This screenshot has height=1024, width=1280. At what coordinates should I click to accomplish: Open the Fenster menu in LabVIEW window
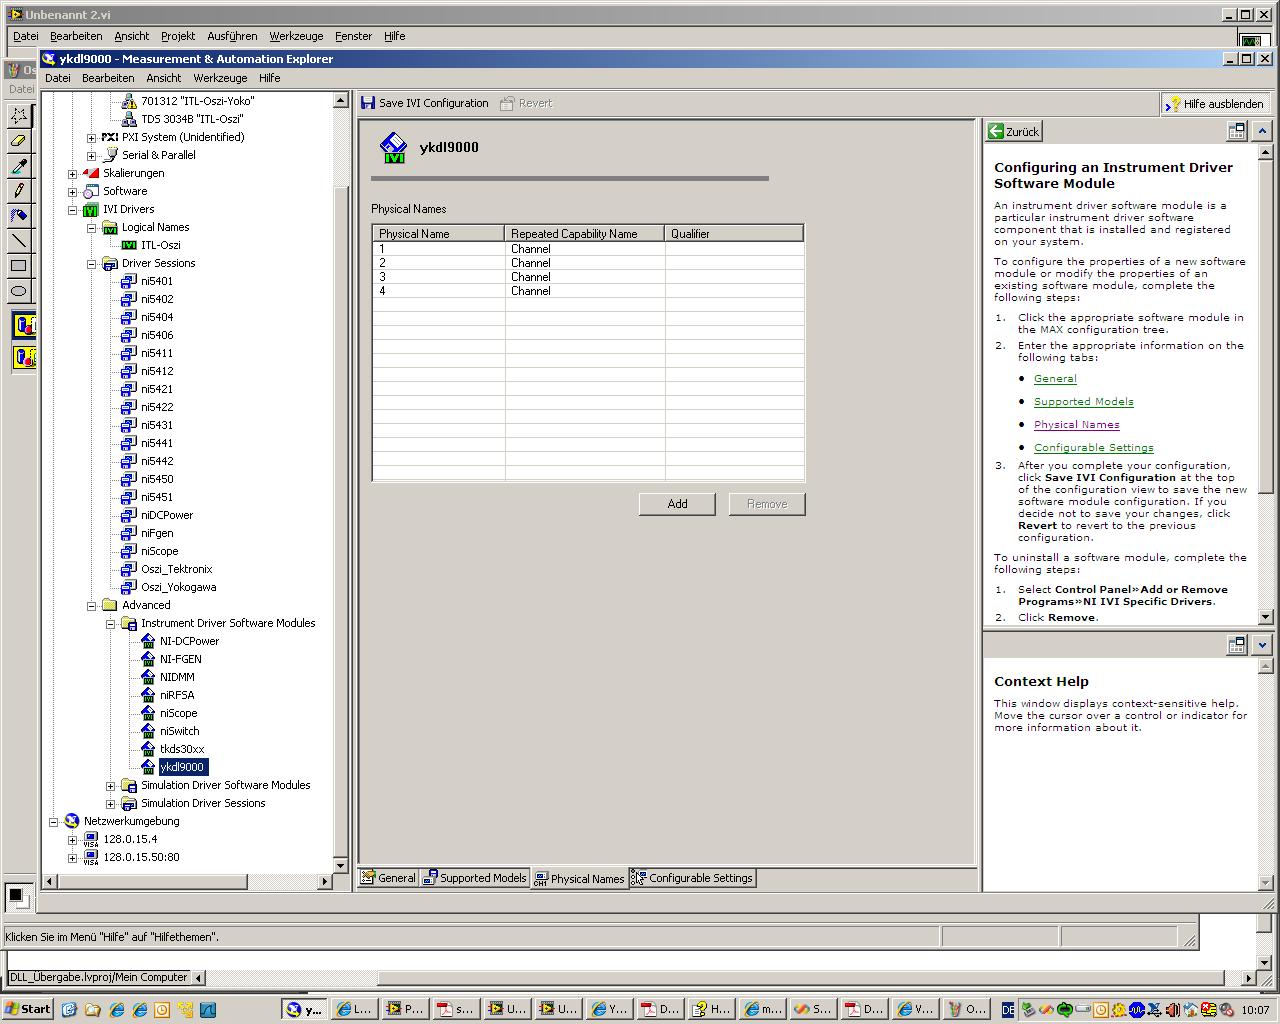pyautogui.click(x=353, y=36)
